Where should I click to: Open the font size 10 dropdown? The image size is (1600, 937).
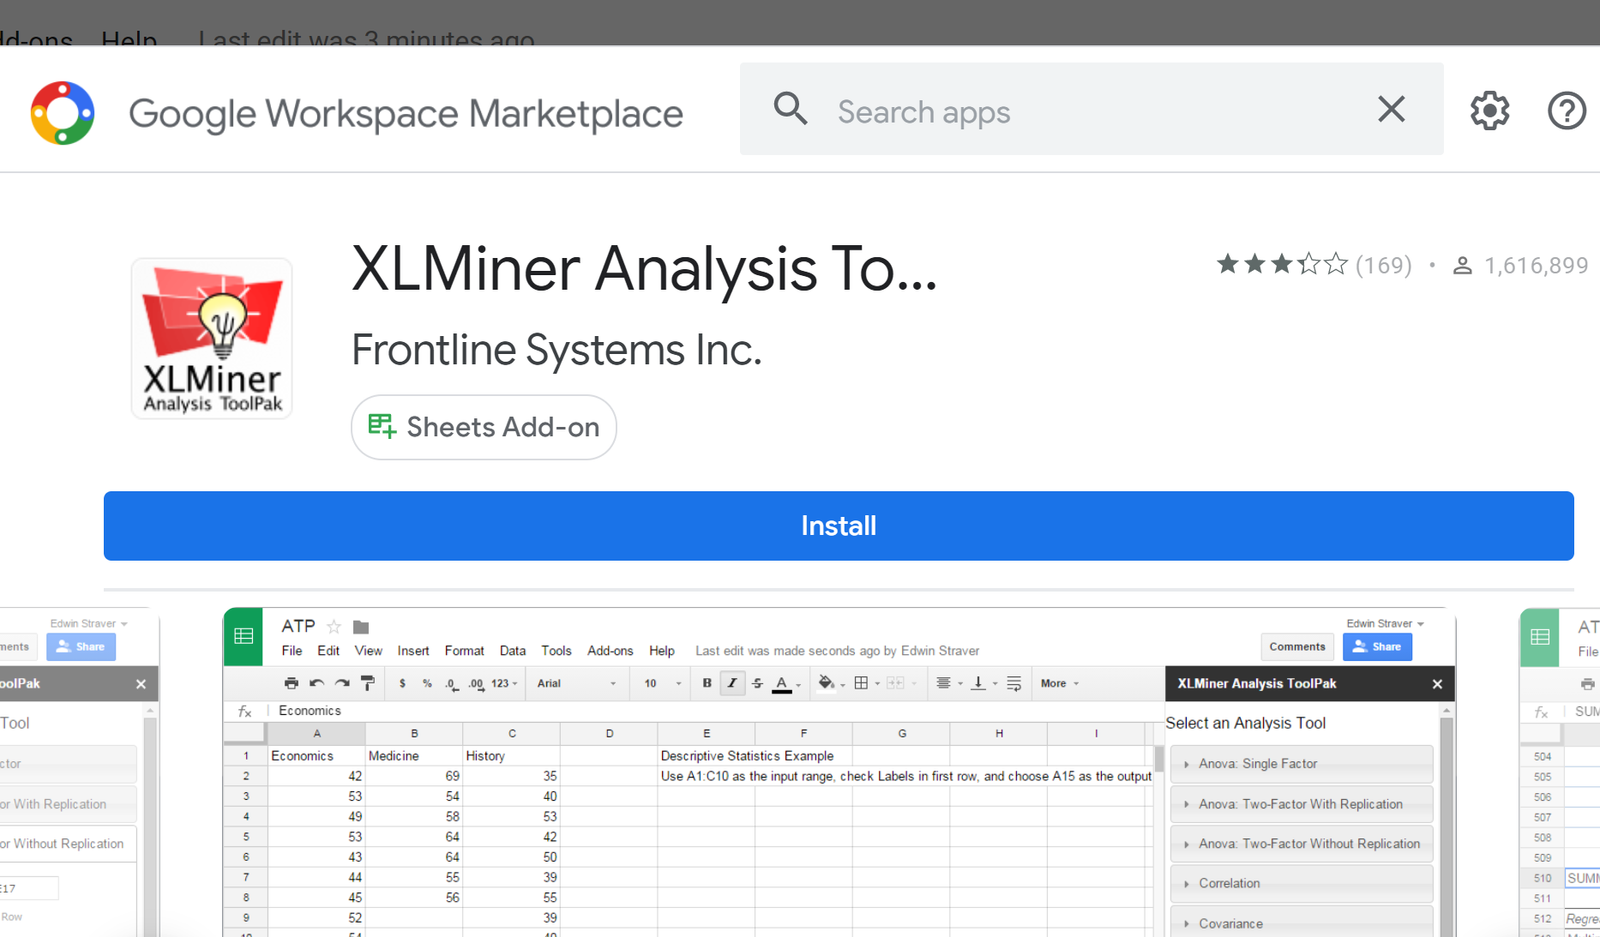click(x=662, y=684)
